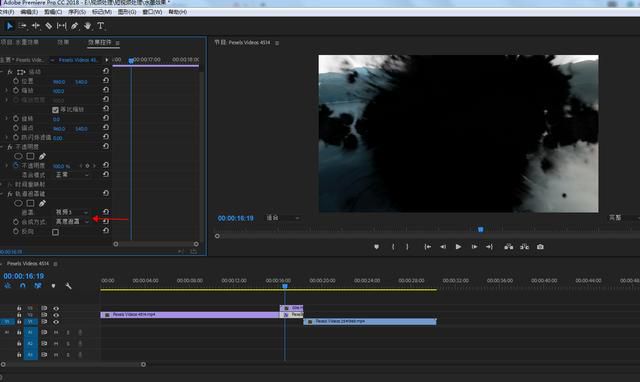
Task: Toggle Opacity animation stopwatch
Action: click(16, 166)
